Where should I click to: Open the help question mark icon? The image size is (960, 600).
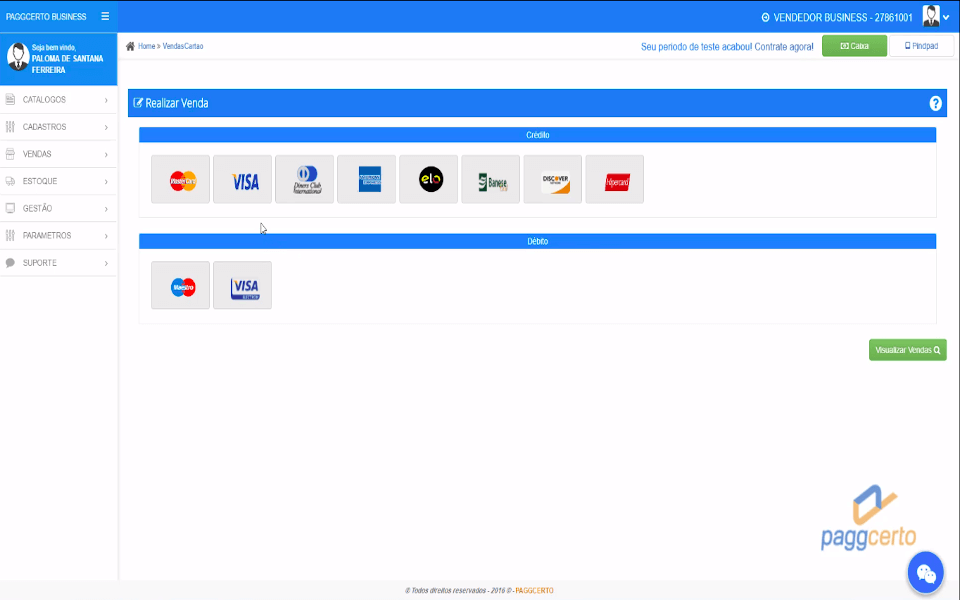tap(935, 103)
